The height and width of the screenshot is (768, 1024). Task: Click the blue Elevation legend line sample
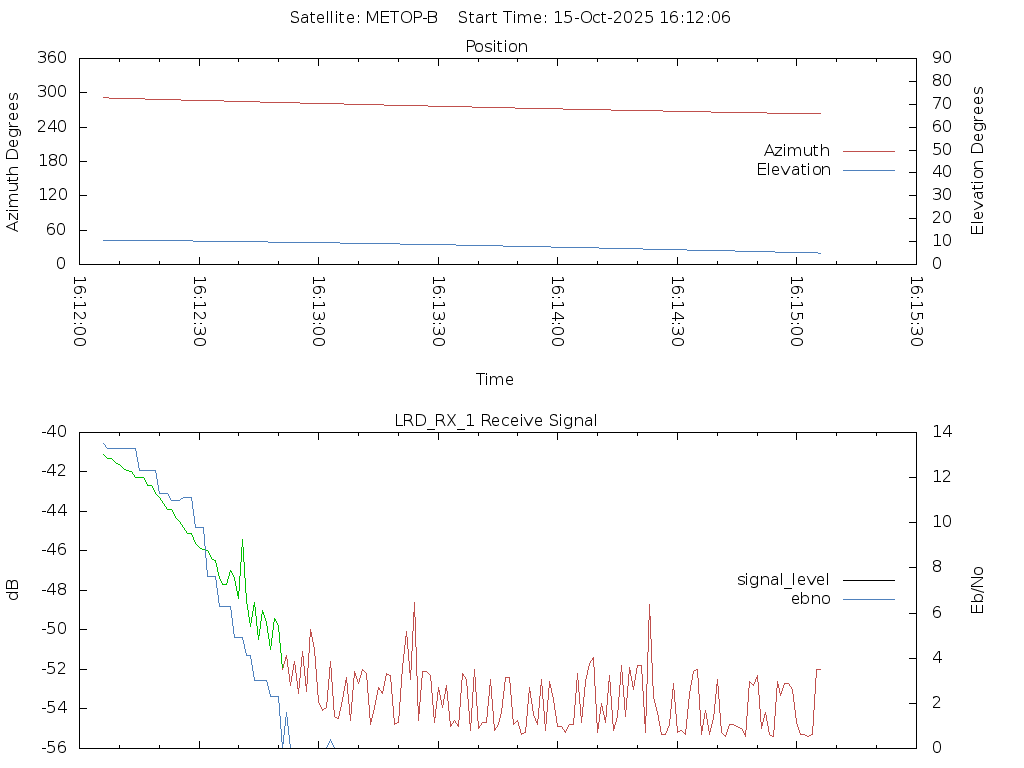(x=868, y=170)
